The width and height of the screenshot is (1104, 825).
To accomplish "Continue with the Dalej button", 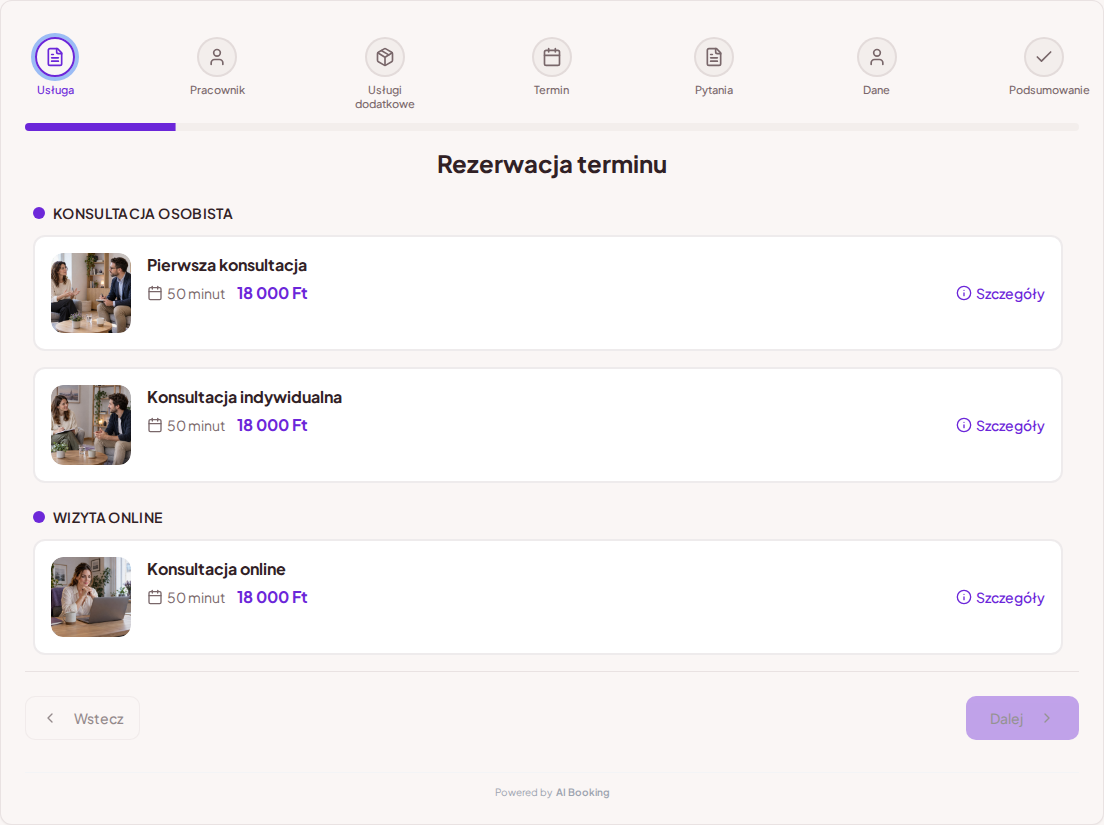I will click(x=1022, y=718).
